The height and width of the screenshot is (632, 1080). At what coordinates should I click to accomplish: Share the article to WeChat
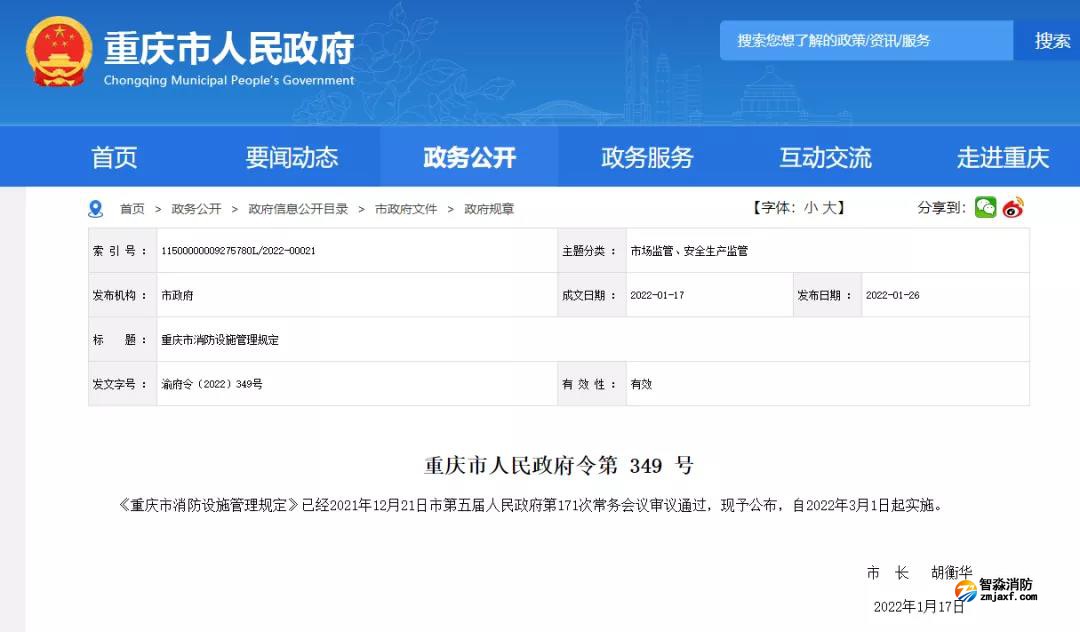(985, 207)
